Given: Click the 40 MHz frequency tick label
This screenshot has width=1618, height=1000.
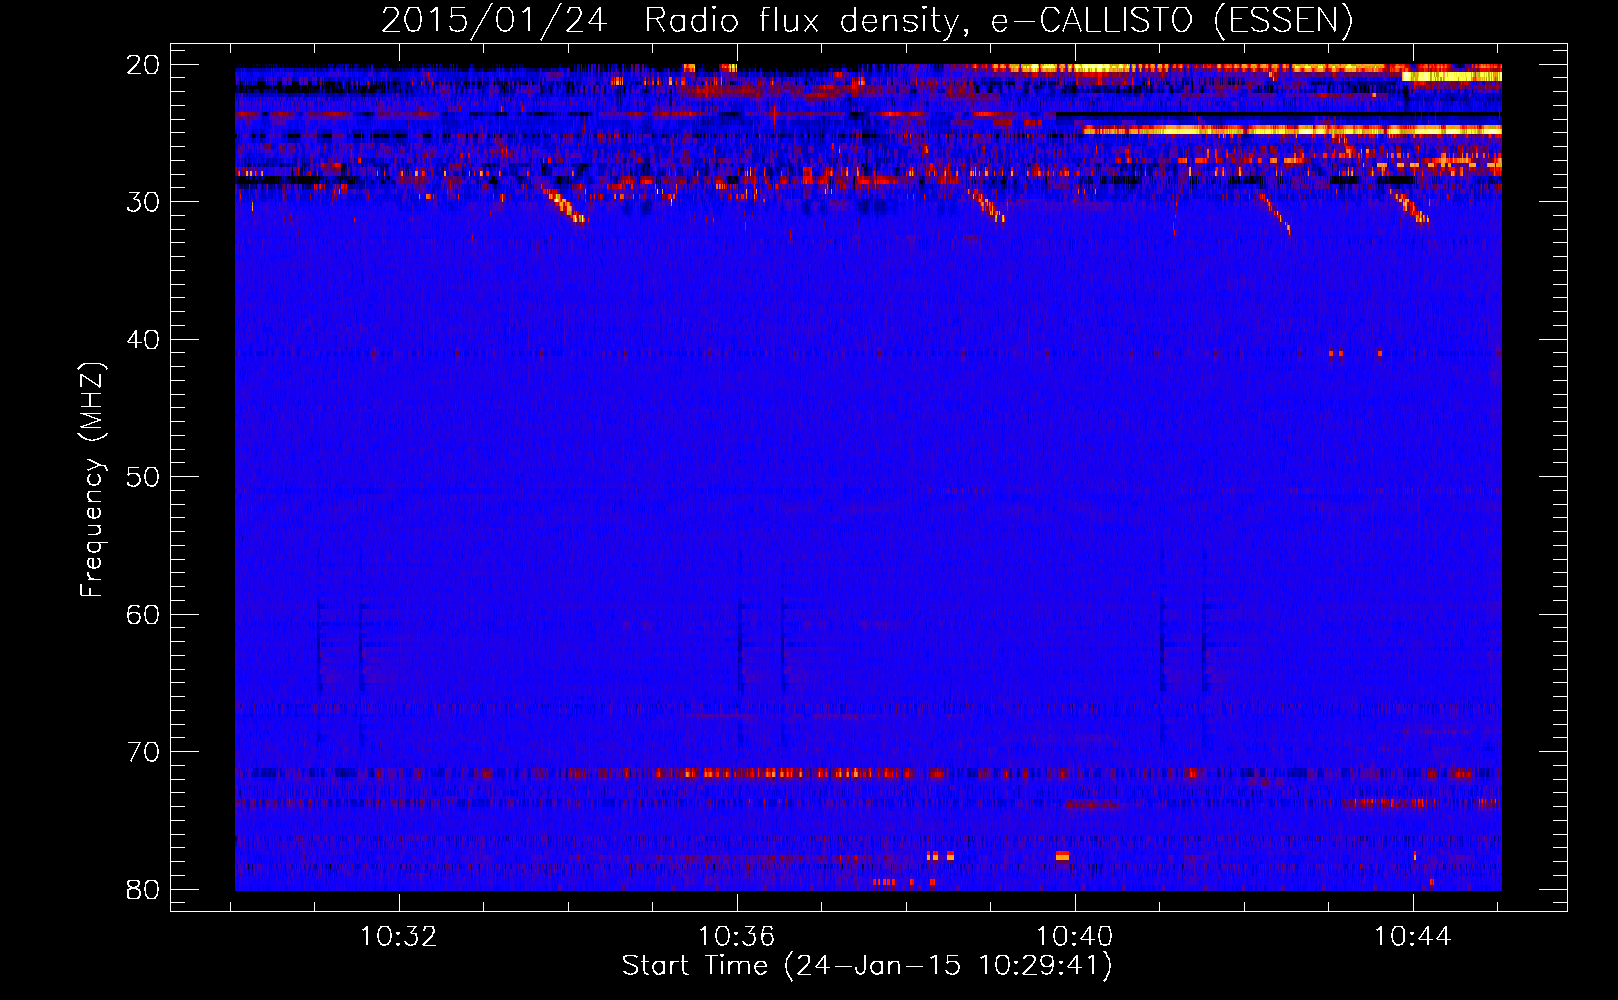Looking at the screenshot, I should [143, 340].
